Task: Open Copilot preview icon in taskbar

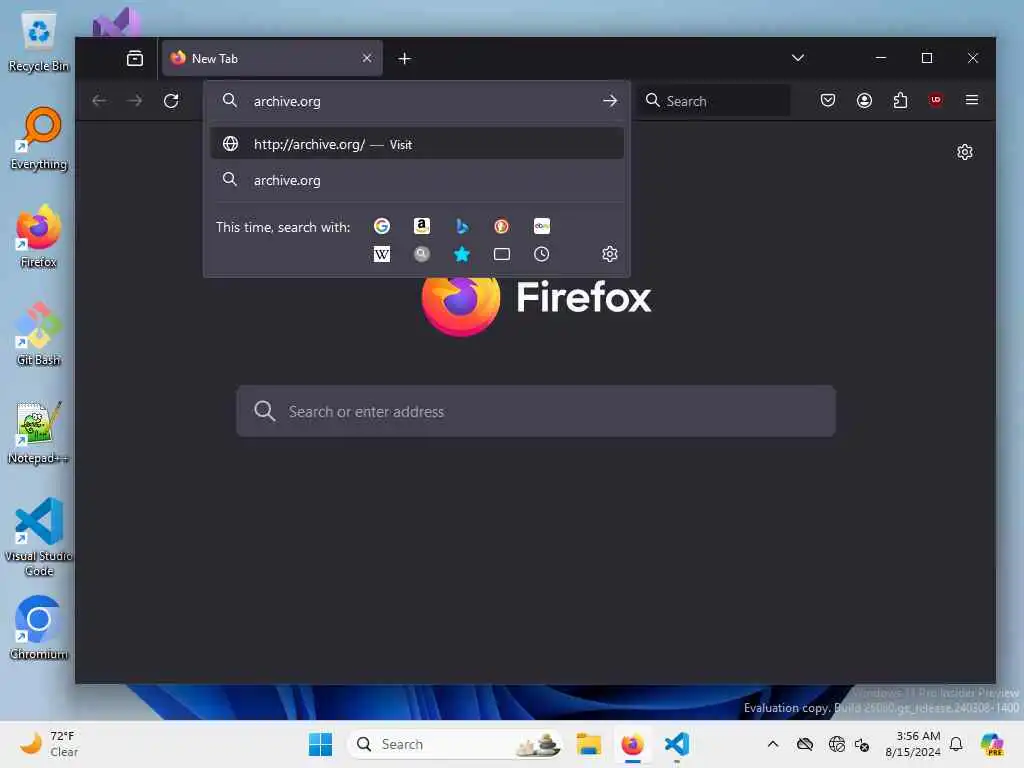Action: pos(992,744)
